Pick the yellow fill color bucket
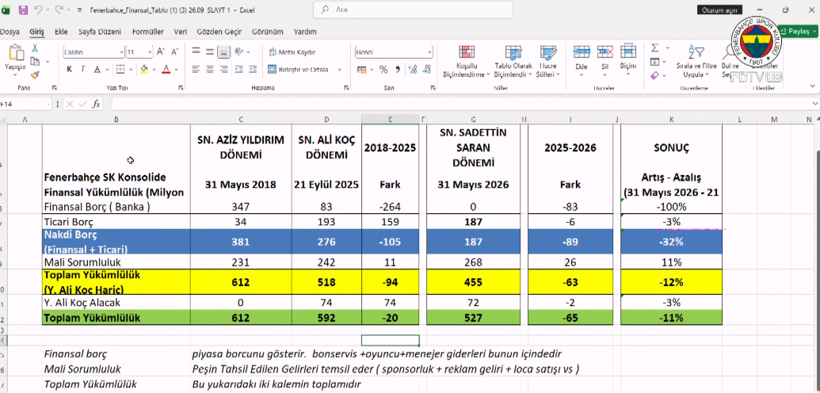Screen dimensions: 820x393 (144, 69)
